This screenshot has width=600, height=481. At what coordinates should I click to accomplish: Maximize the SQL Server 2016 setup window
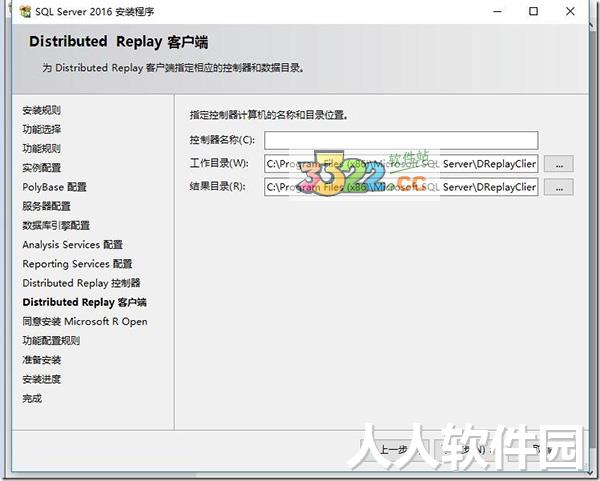tap(533, 11)
